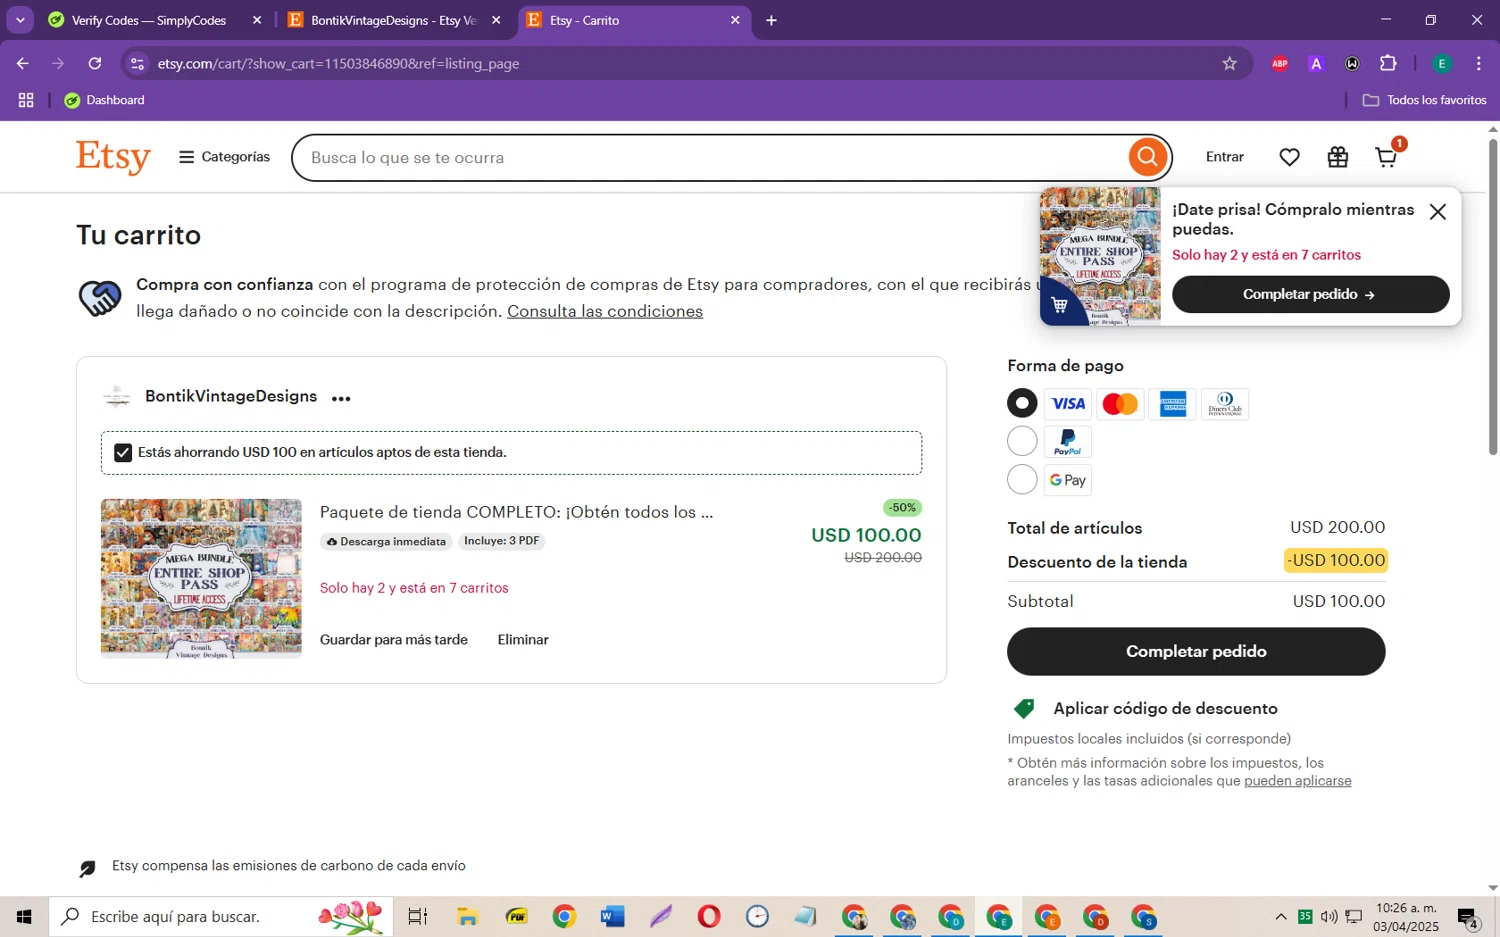Open the Categorías menu

224,157
